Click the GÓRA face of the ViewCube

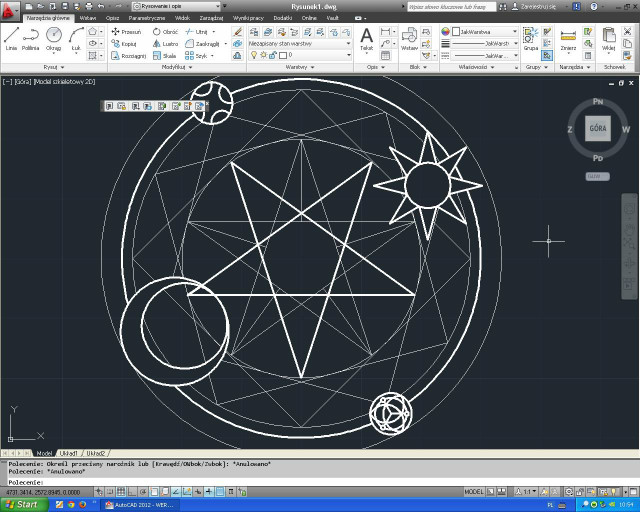pyautogui.click(x=598, y=128)
